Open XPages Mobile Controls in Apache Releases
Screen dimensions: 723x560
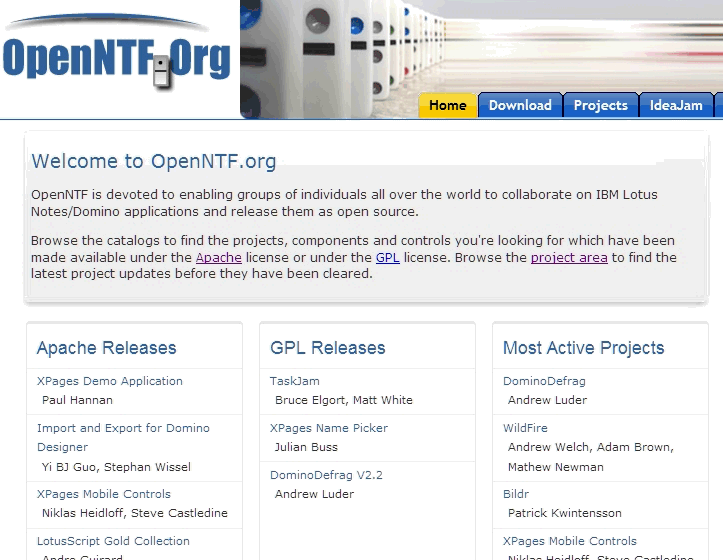[104, 494]
